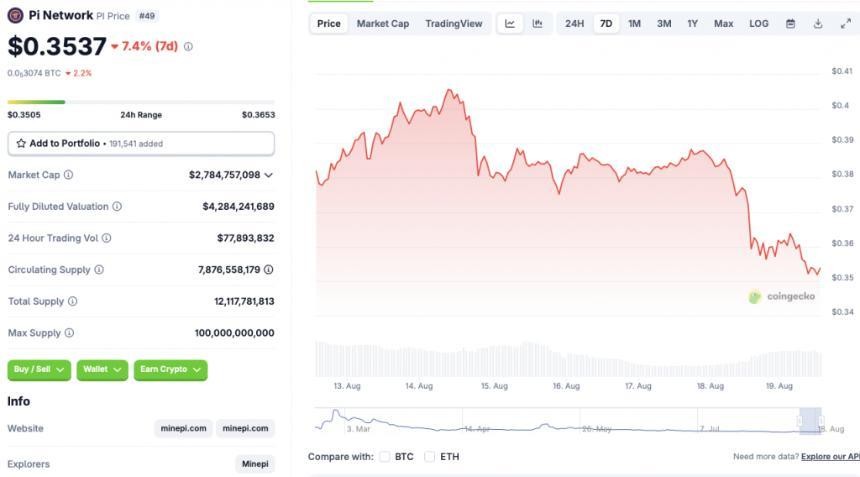Switch to the TradingView tab
The image size is (860, 477).
[x=453, y=23]
